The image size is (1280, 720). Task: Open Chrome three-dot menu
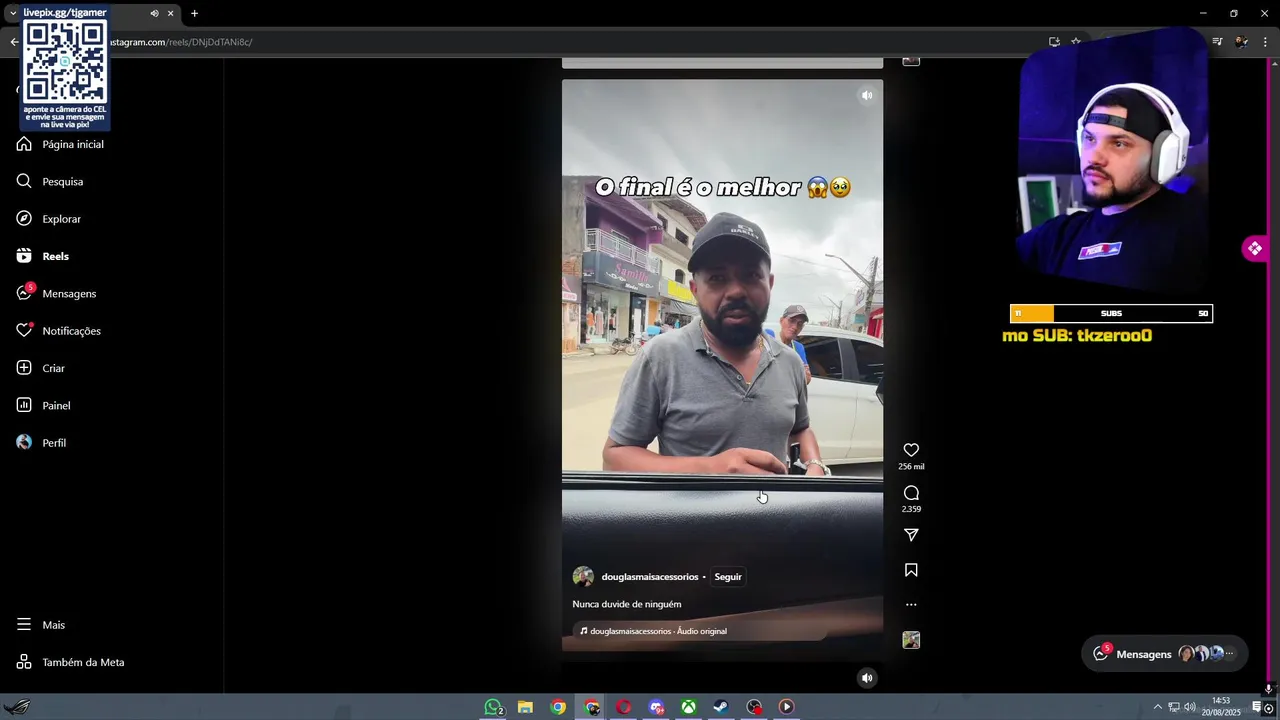tap(1266, 42)
